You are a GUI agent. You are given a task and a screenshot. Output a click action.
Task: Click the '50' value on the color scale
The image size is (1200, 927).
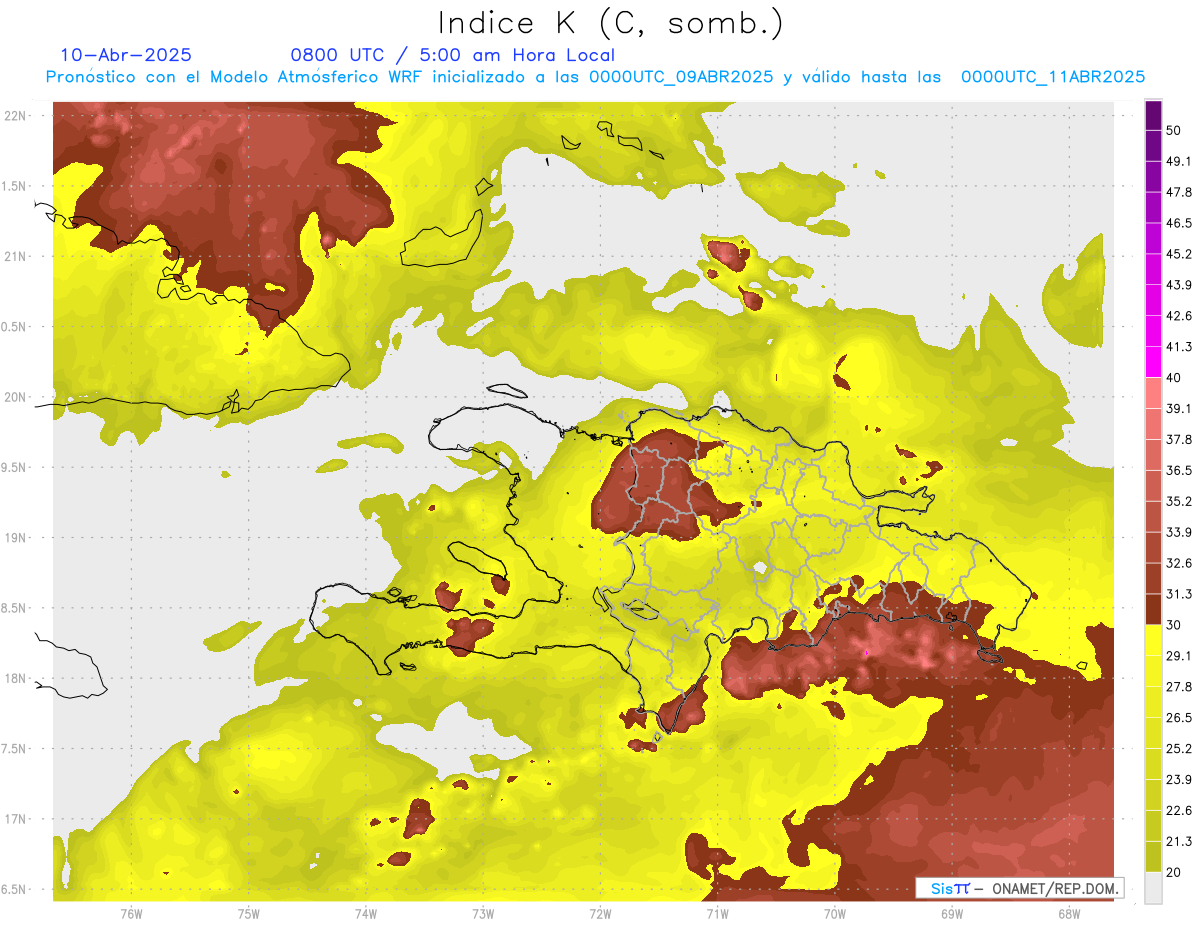pyautogui.click(x=1175, y=130)
